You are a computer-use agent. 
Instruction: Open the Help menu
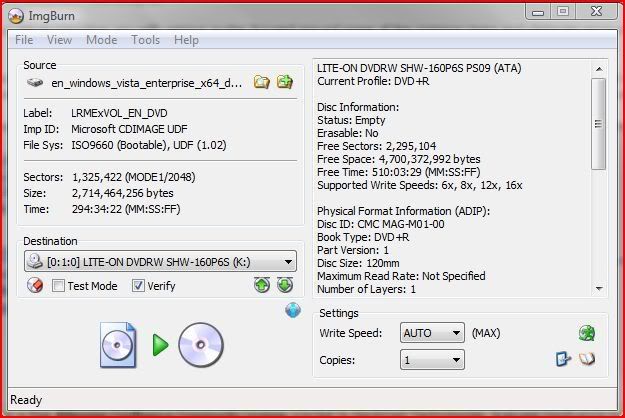click(x=186, y=40)
